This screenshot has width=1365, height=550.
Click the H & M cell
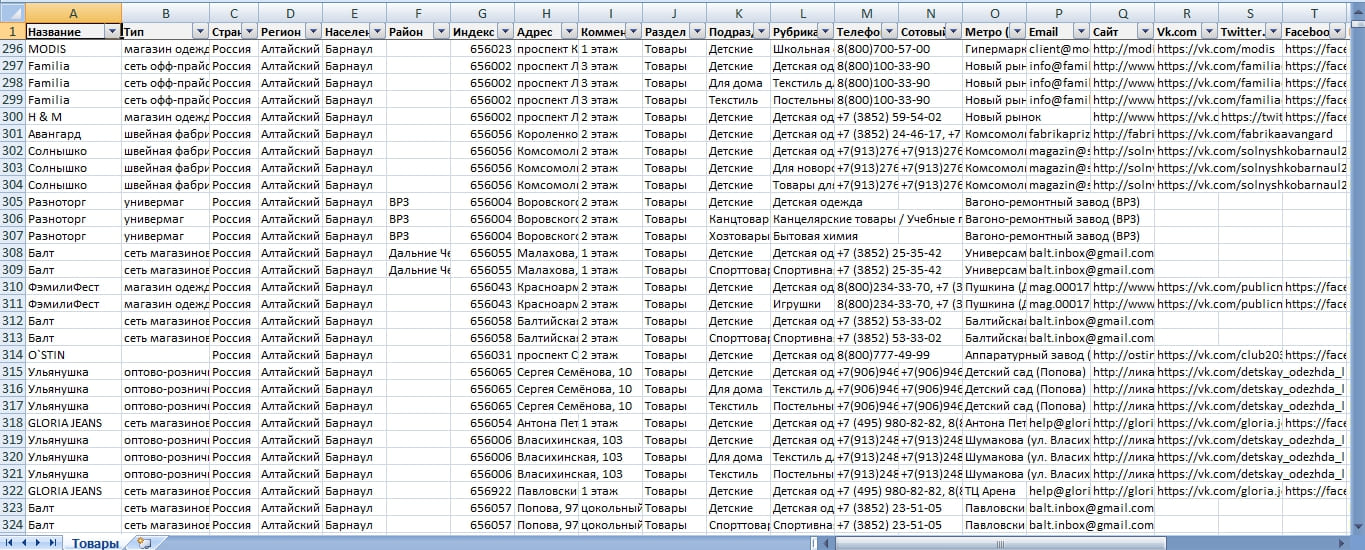(x=74, y=117)
